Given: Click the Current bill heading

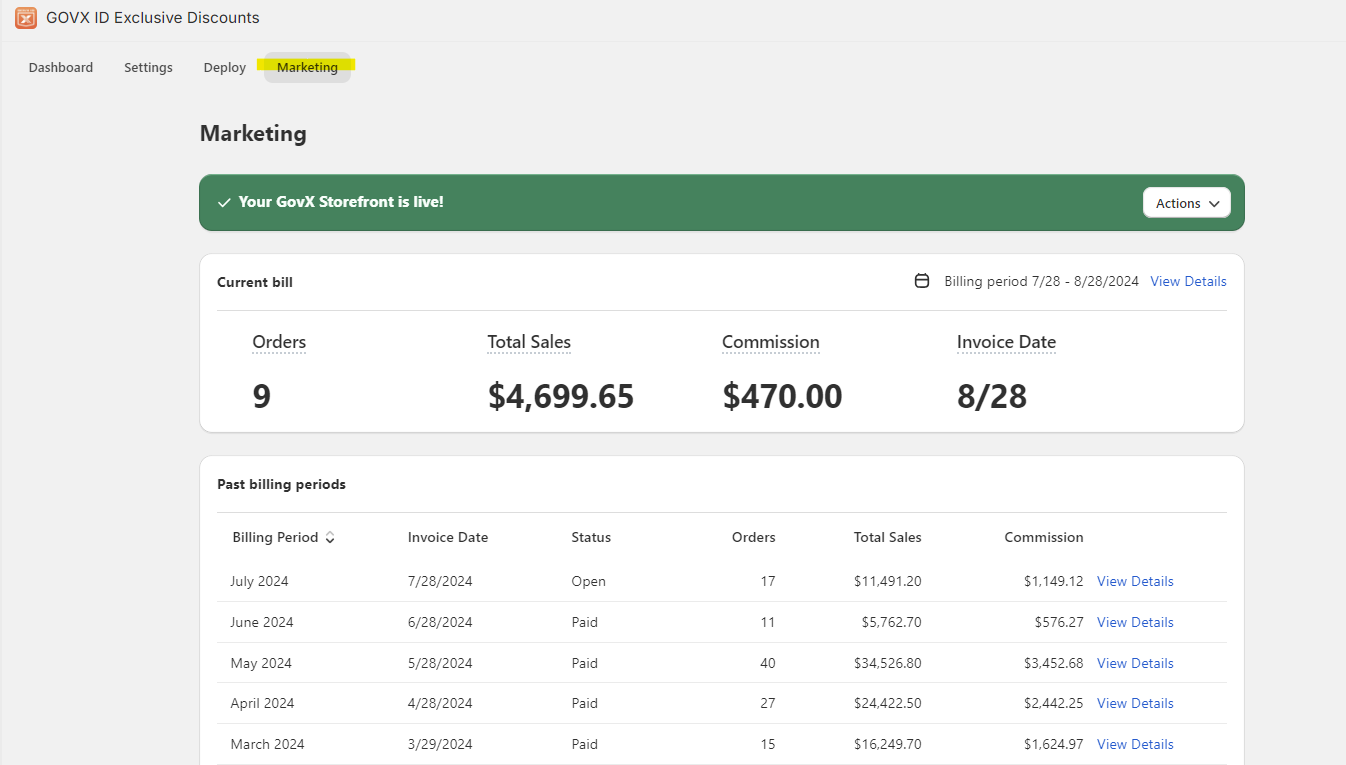Looking at the screenshot, I should [x=255, y=283].
